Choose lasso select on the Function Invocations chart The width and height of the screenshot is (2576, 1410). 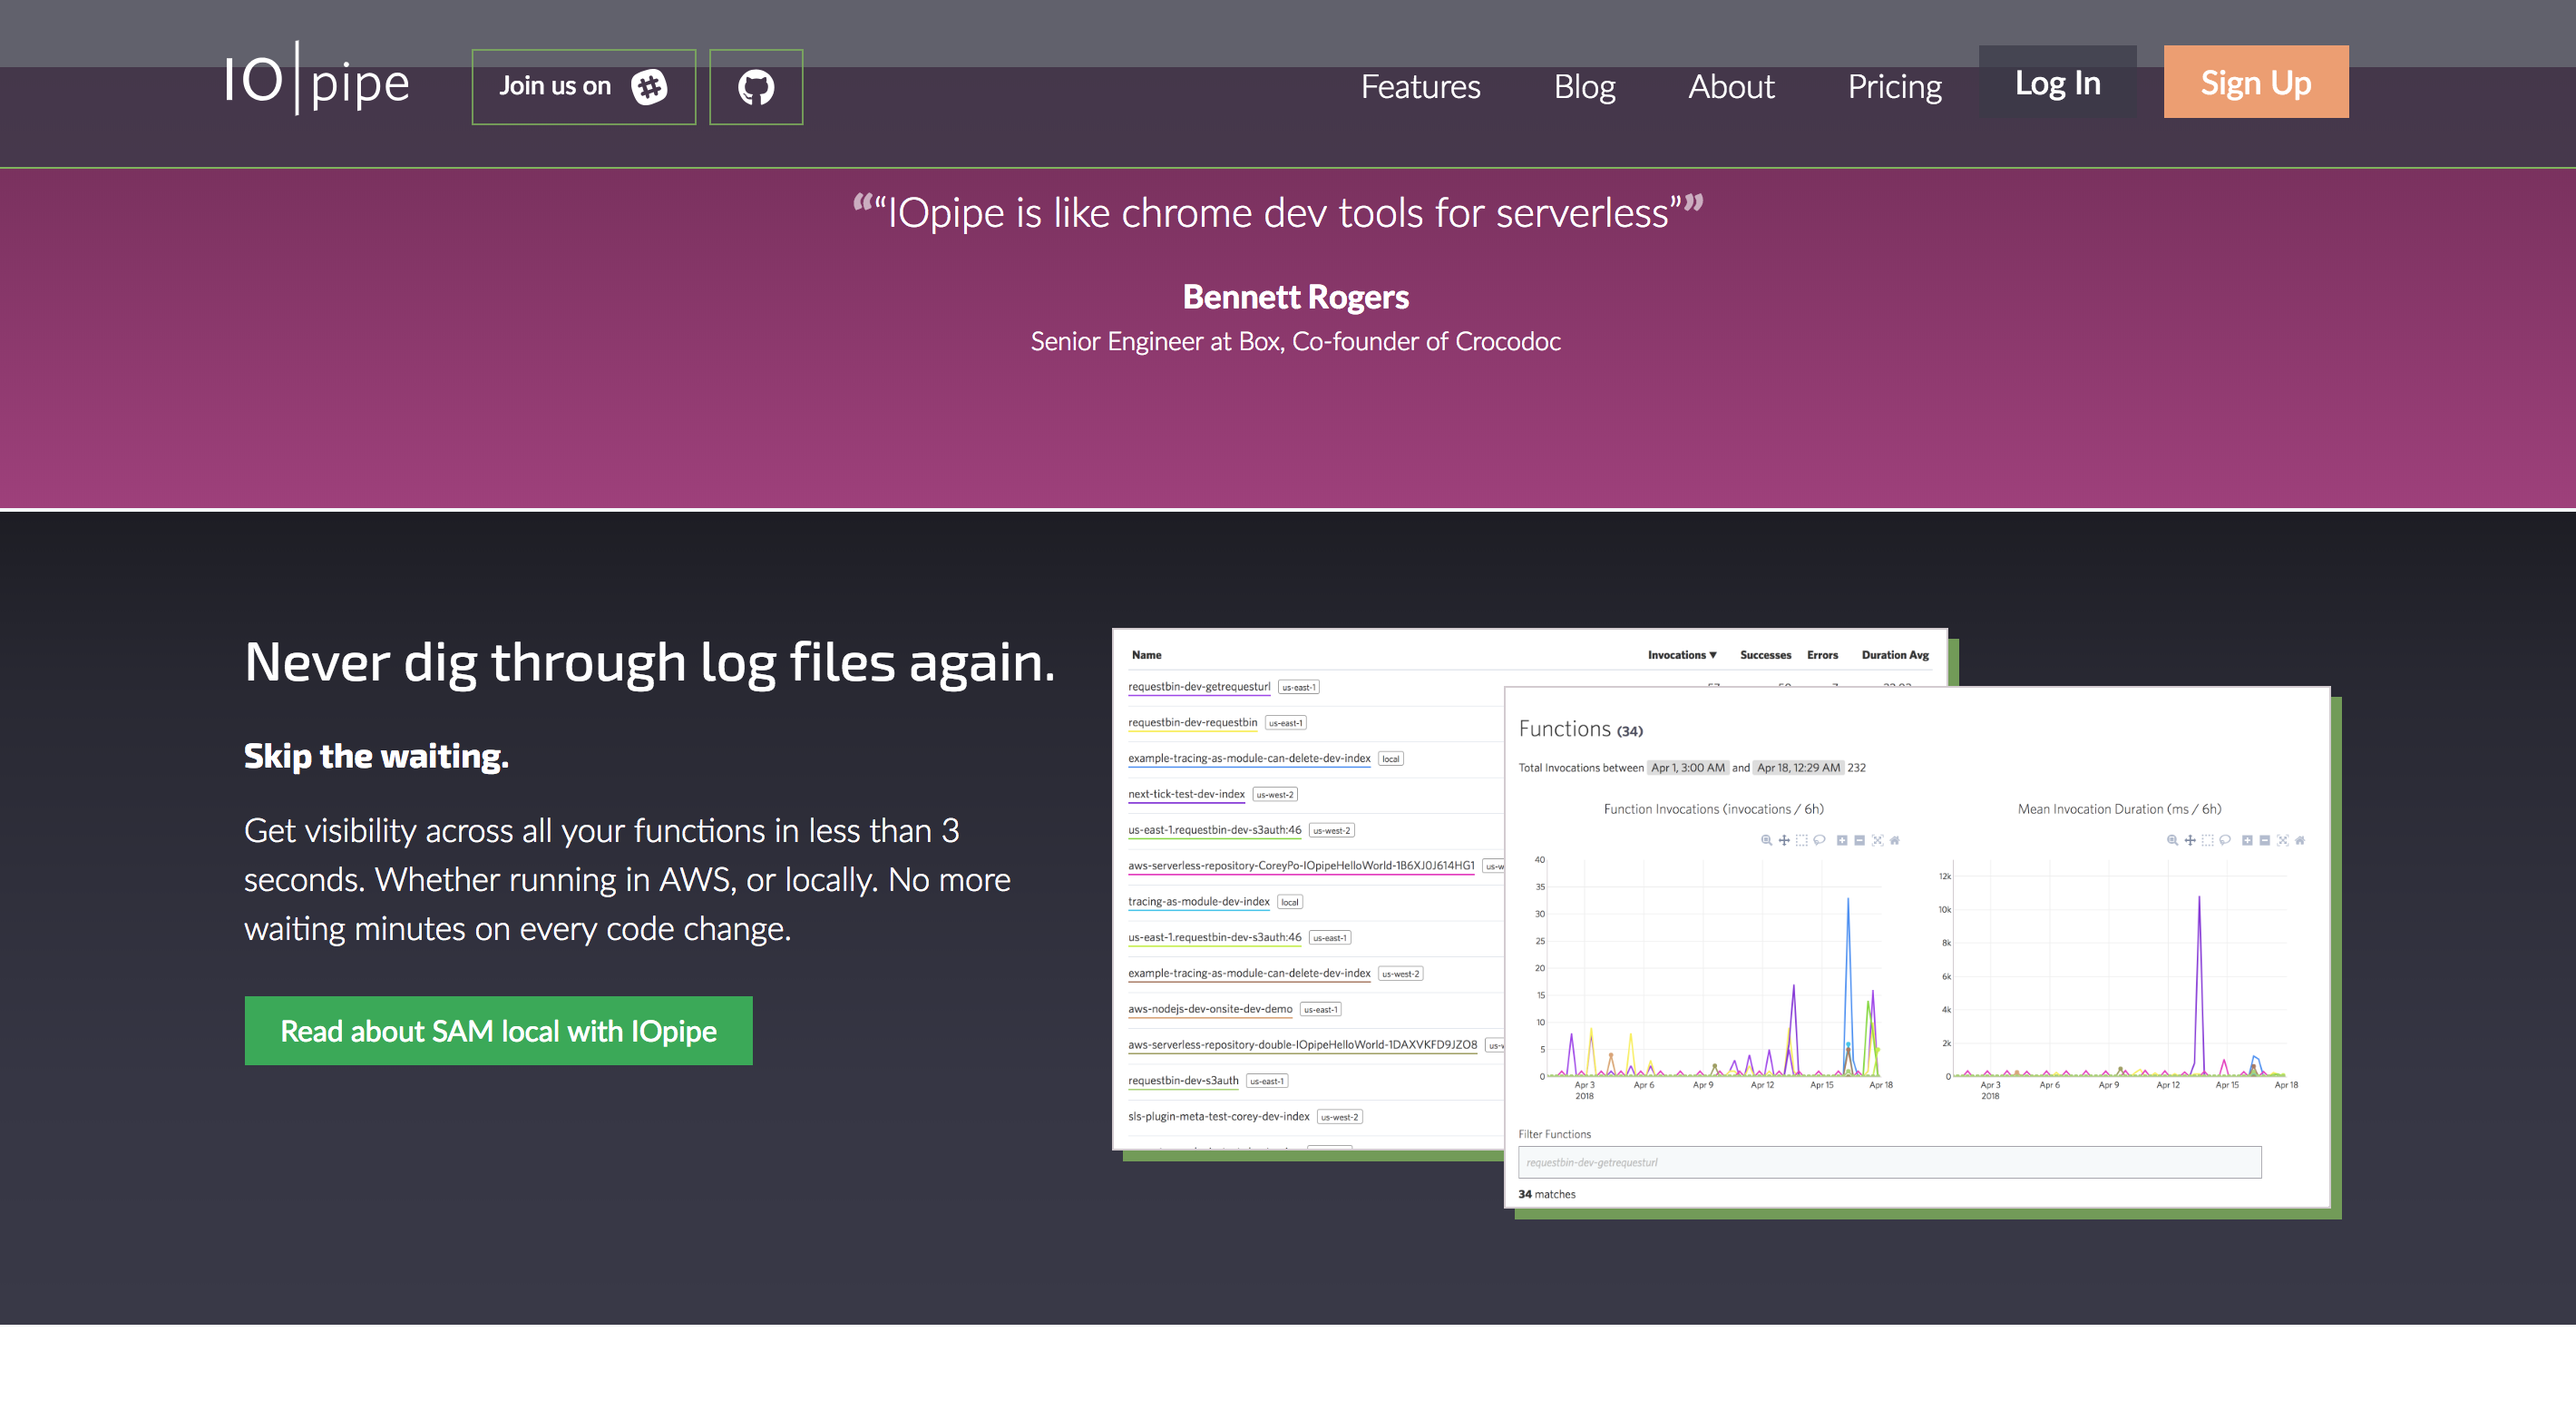[x=1820, y=841]
